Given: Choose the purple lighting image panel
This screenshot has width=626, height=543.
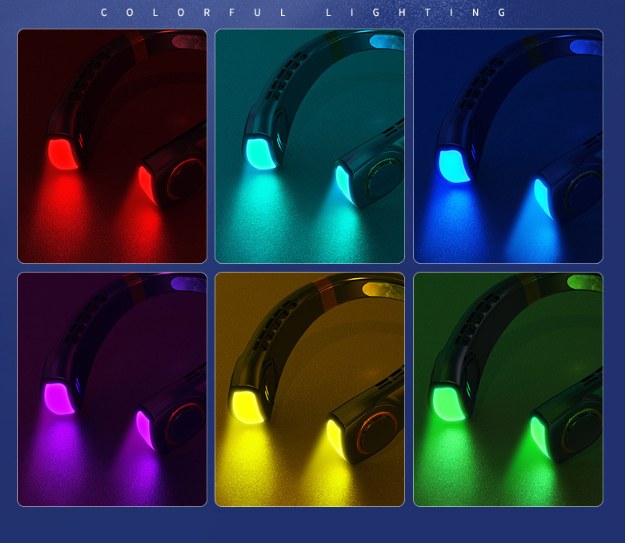Looking at the screenshot, I should (112, 389).
